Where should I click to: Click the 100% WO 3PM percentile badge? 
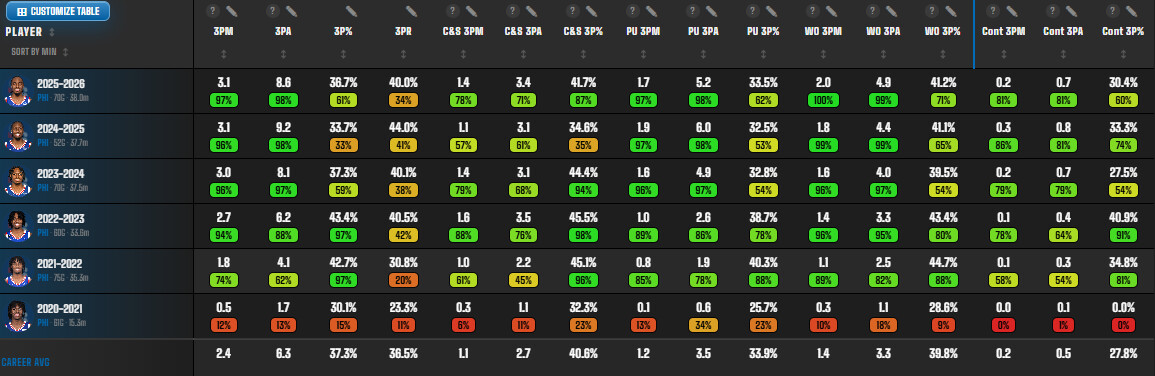(x=823, y=100)
